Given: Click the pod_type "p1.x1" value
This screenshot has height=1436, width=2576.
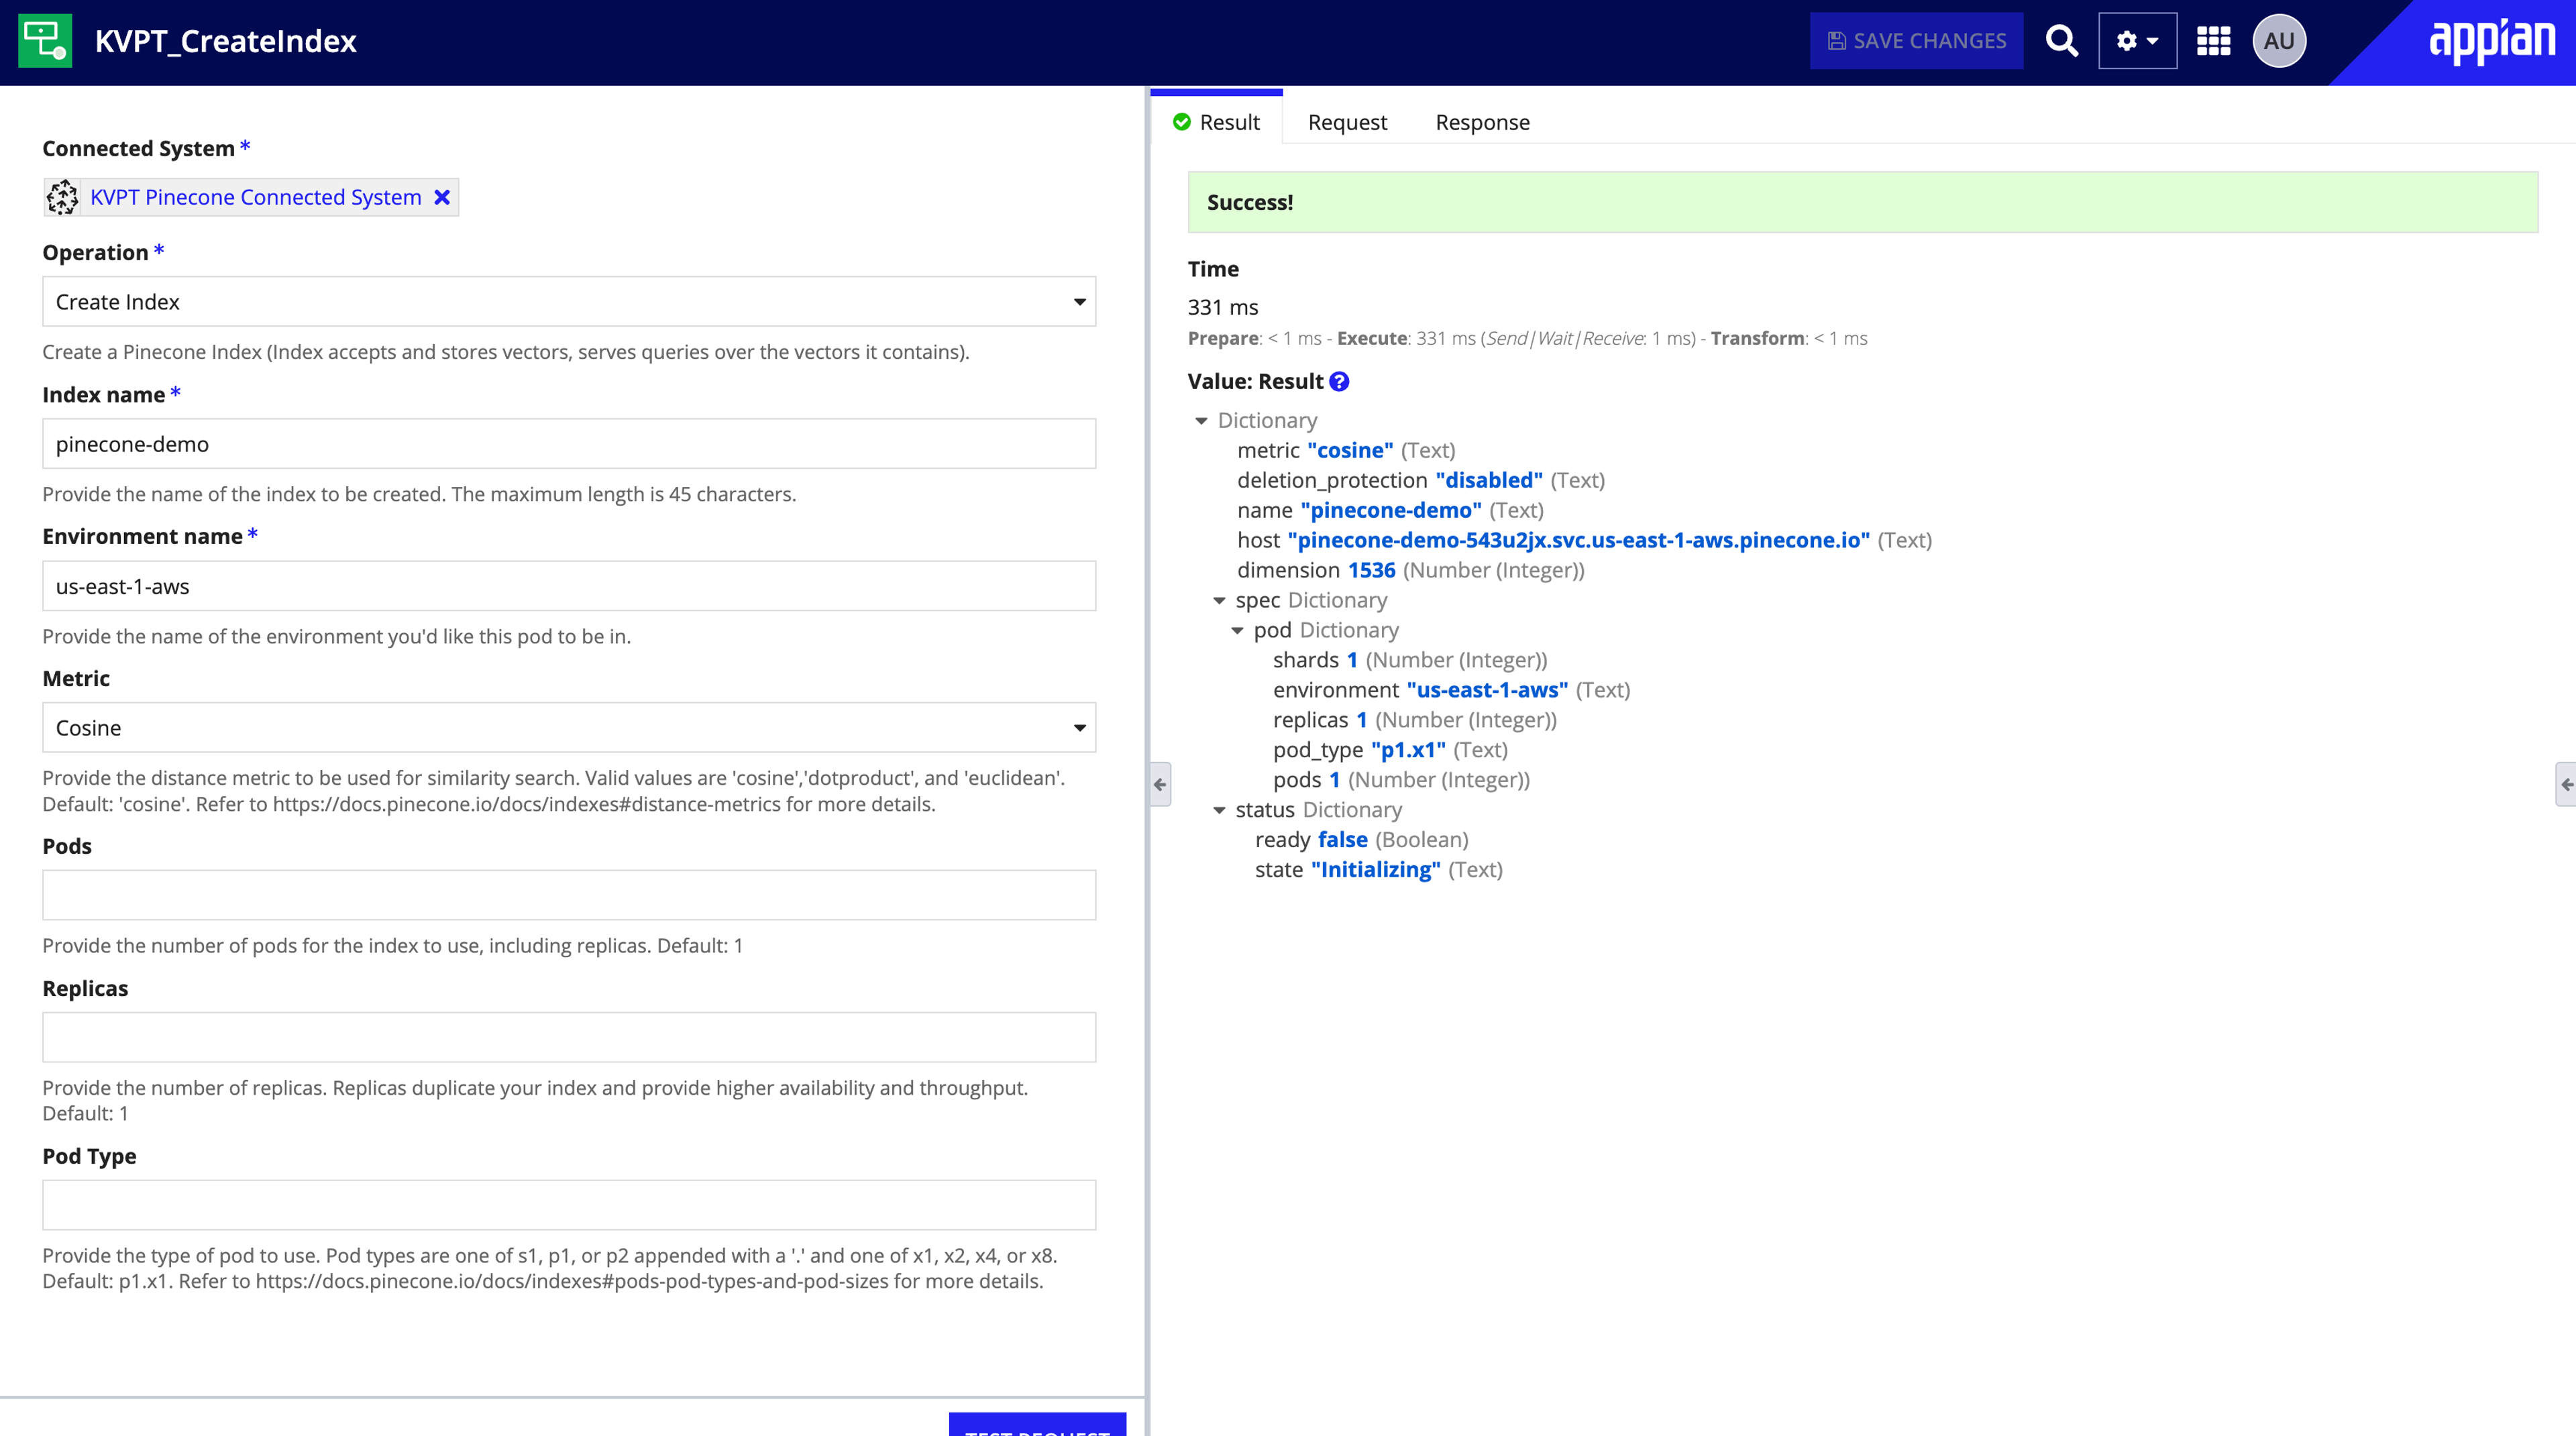Looking at the screenshot, I should point(1408,750).
